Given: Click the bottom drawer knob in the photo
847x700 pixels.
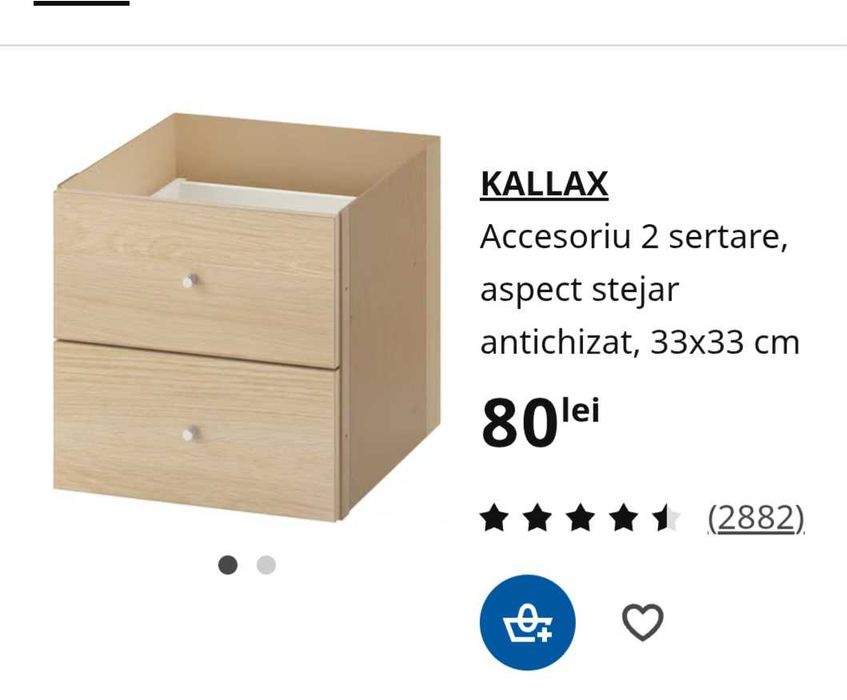Looking at the screenshot, I should click(190, 433).
